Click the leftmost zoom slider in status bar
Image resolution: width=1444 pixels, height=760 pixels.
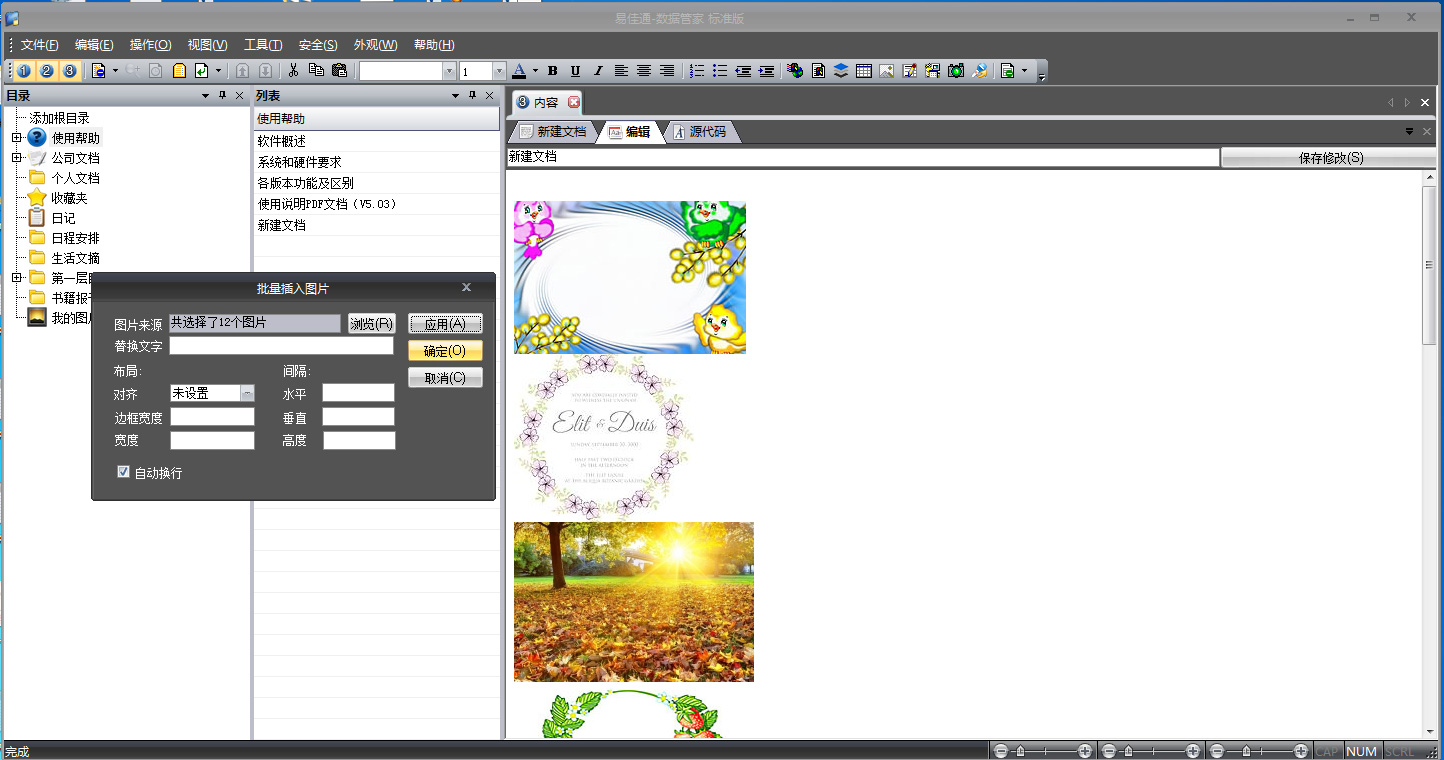pos(1041,751)
